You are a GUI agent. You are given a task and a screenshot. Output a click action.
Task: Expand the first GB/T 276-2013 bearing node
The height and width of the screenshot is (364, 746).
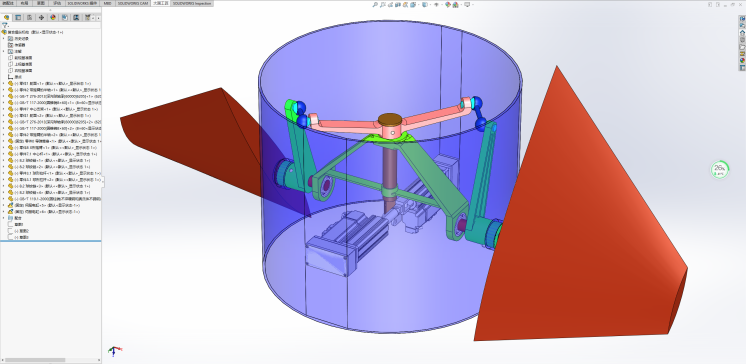point(4,96)
